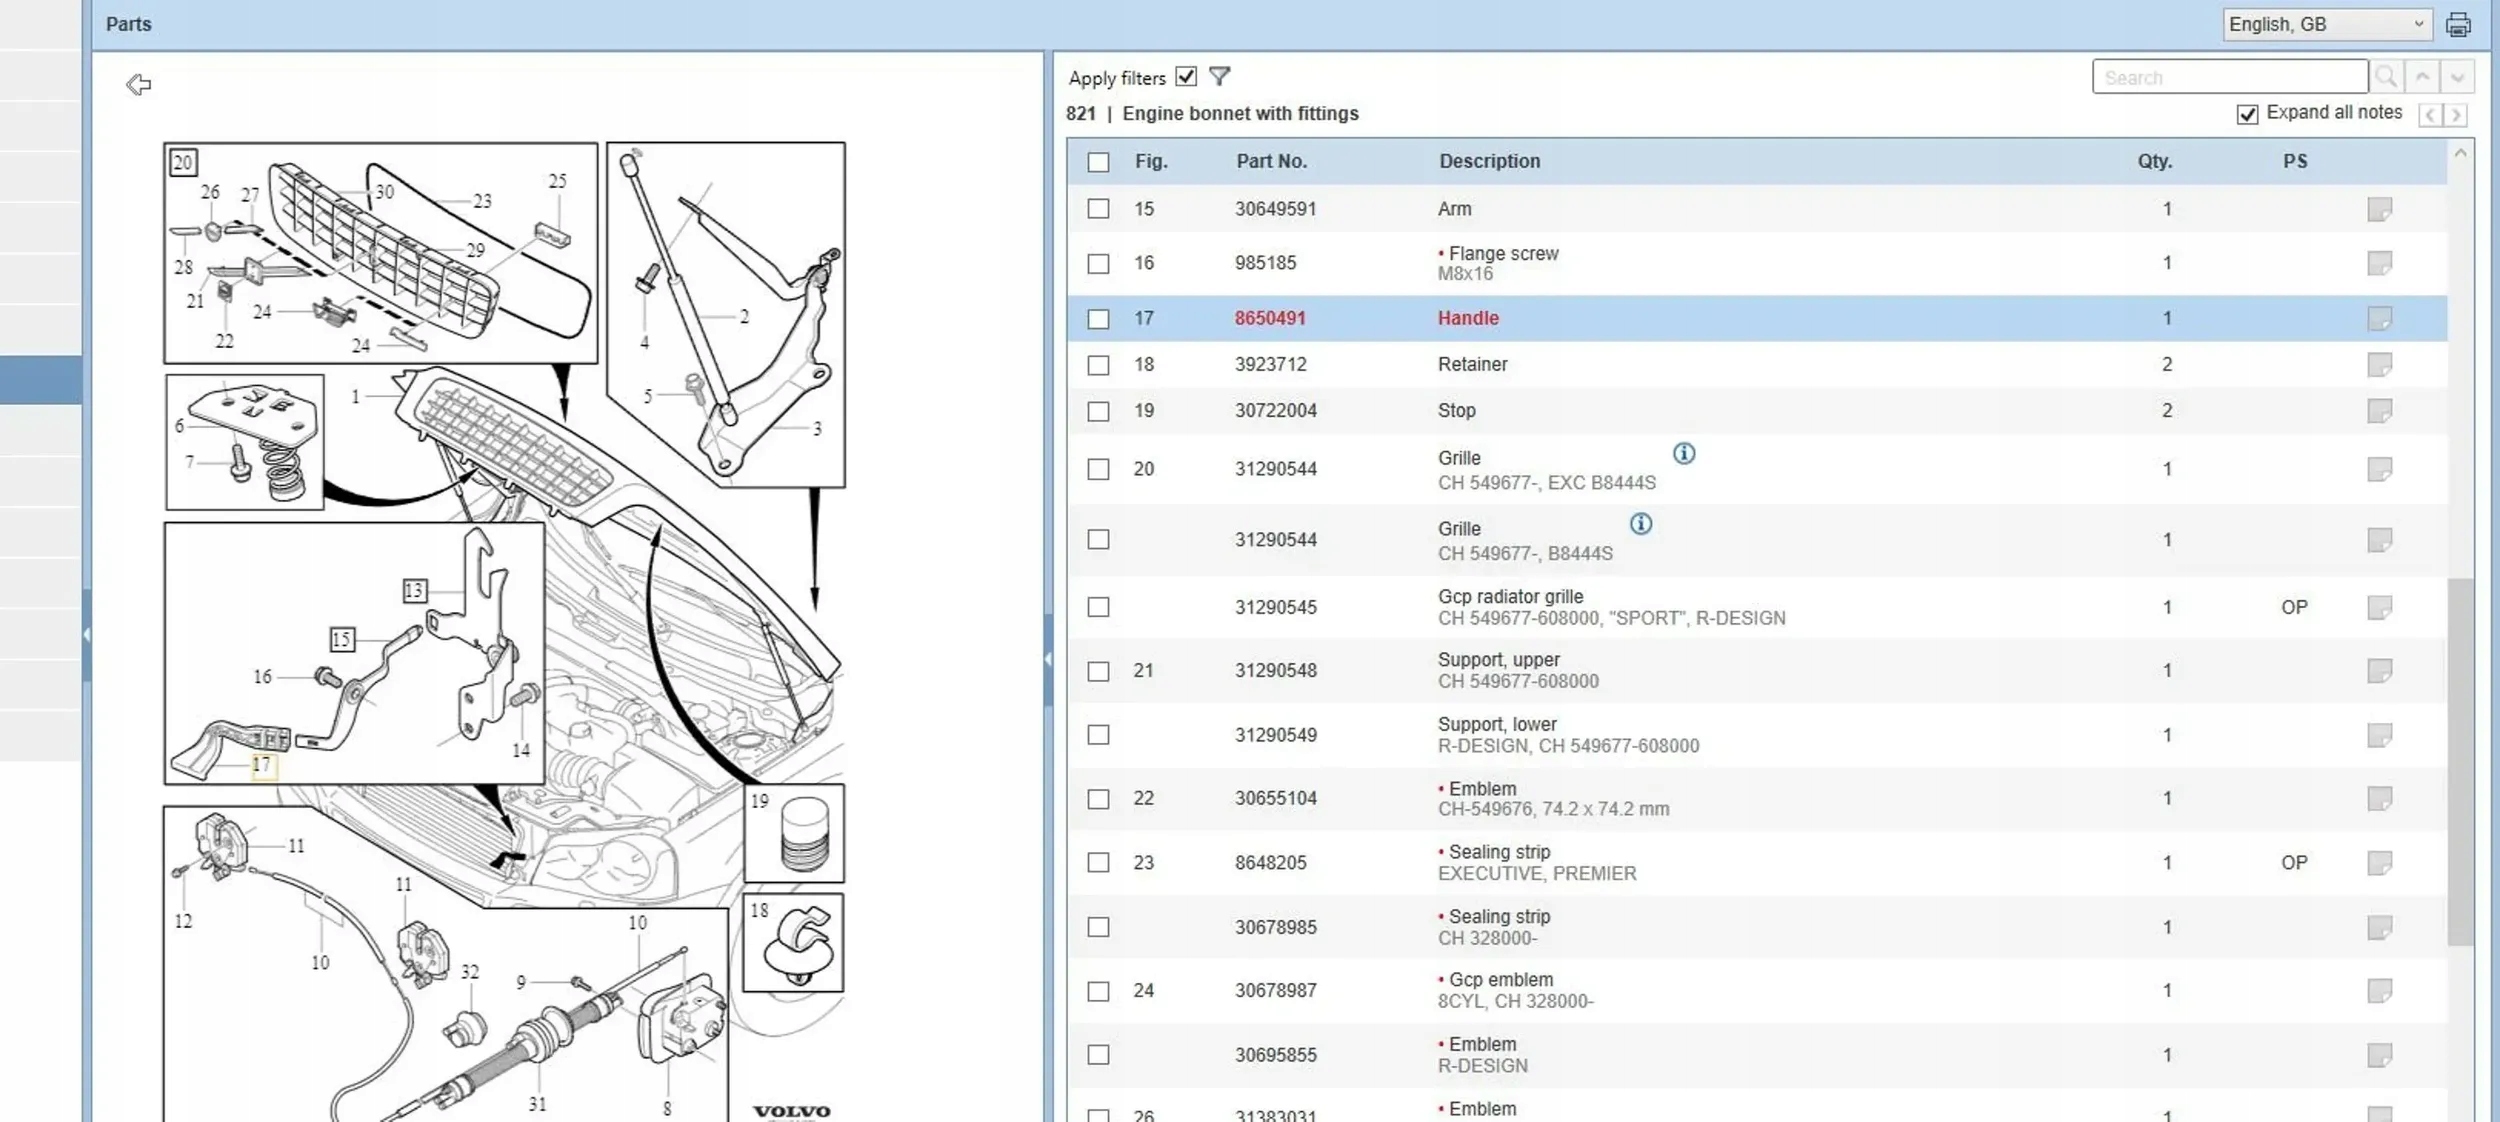The image size is (2500, 1122).
Task: Uncheck Expand all notes
Action: tap(2247, 114)
